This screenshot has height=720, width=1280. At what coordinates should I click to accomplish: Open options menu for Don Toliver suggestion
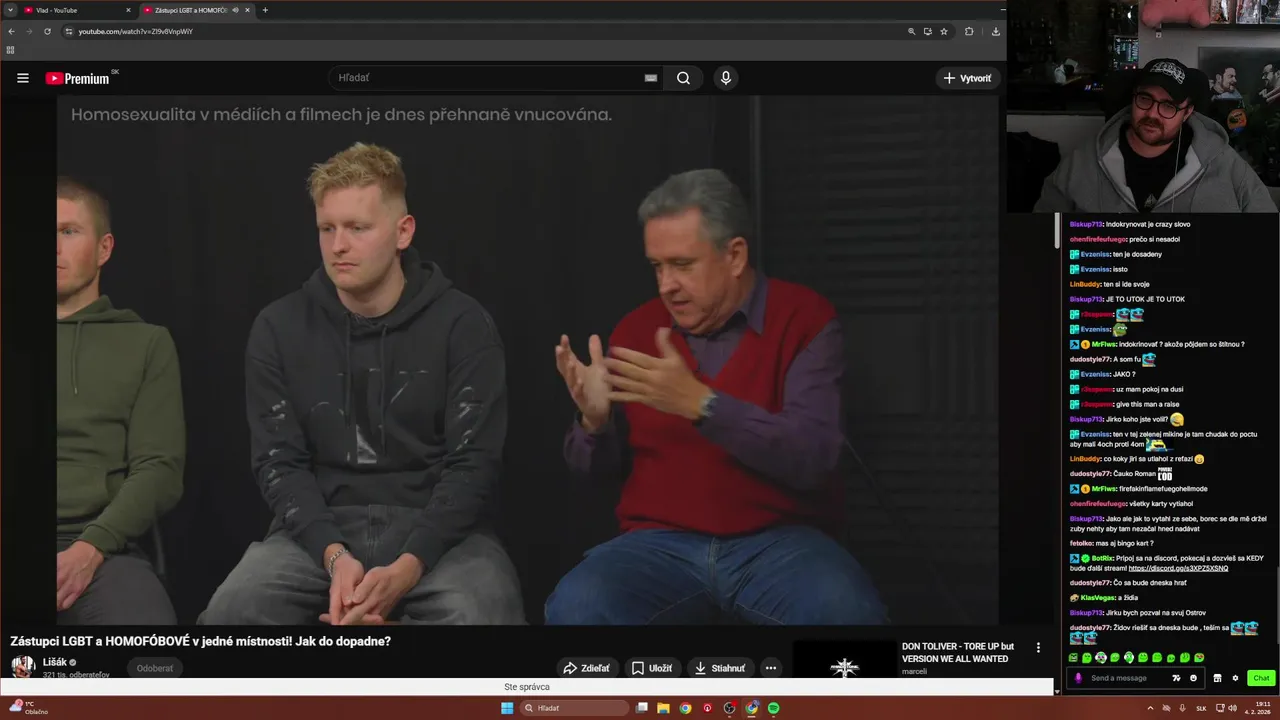pyautogui.click(x=1038, y=648)
